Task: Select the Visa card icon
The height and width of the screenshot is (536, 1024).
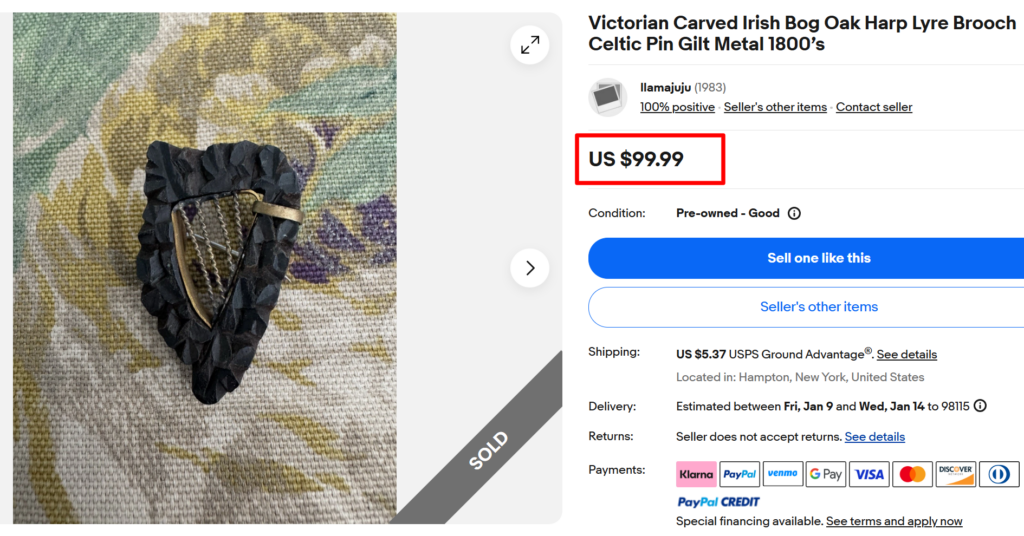Action: pyautogui.click(x=869, y=474)
